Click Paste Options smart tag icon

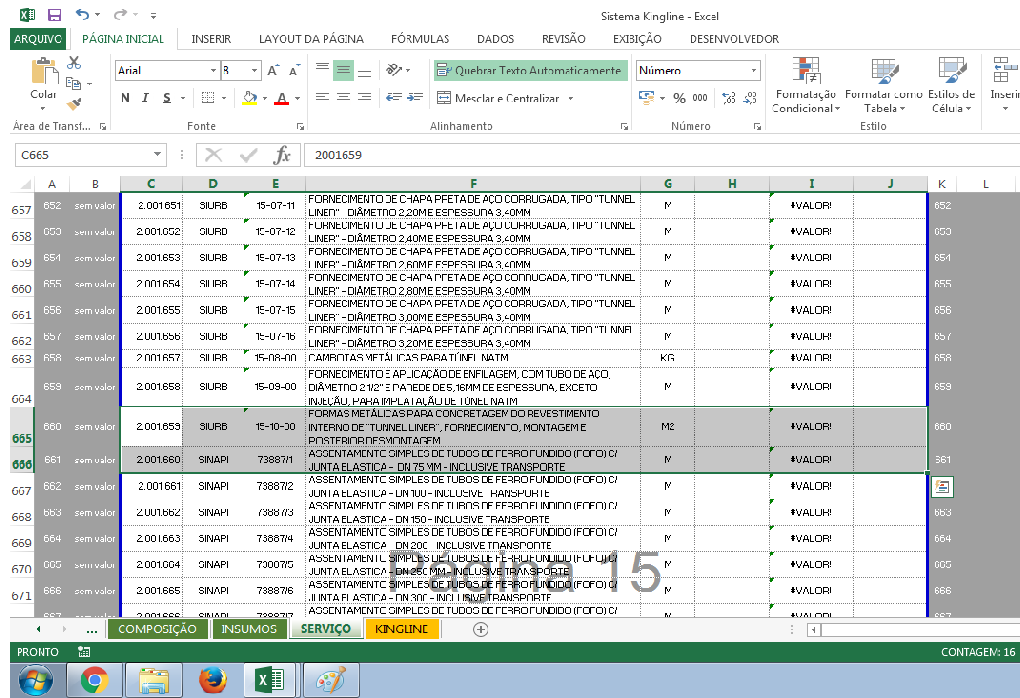pyautogui.click(x=942, y=487)
